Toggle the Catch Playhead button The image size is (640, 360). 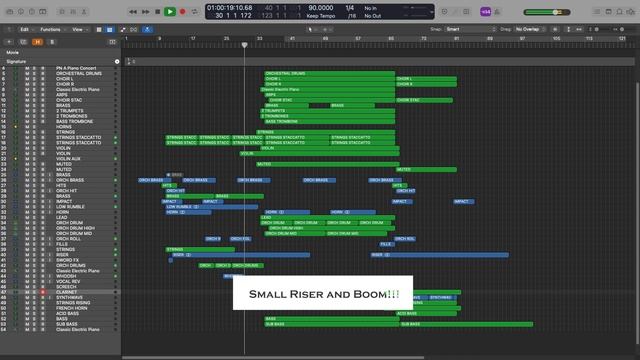pyautogui.click(x=147, y=29)
